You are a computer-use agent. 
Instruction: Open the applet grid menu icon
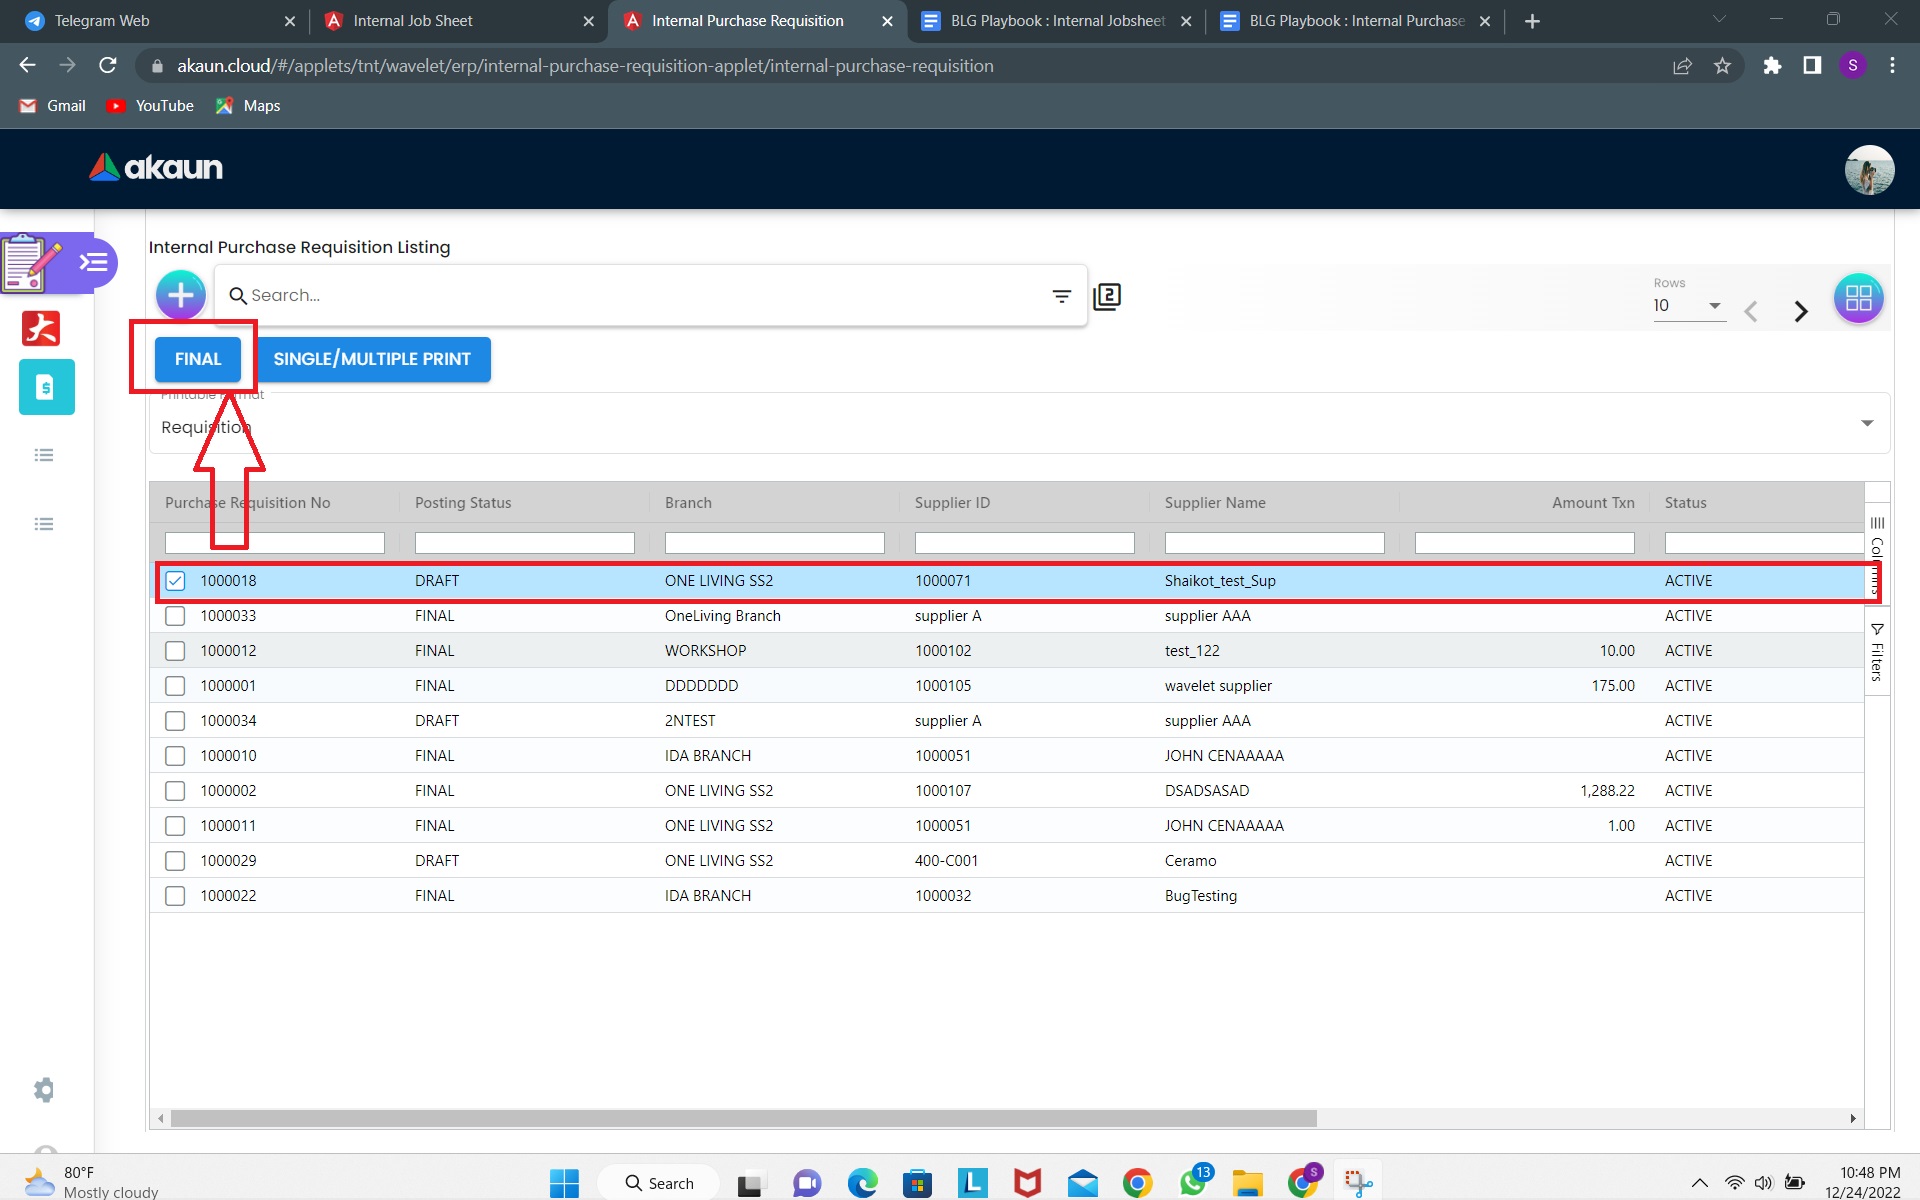(1858, 298)
